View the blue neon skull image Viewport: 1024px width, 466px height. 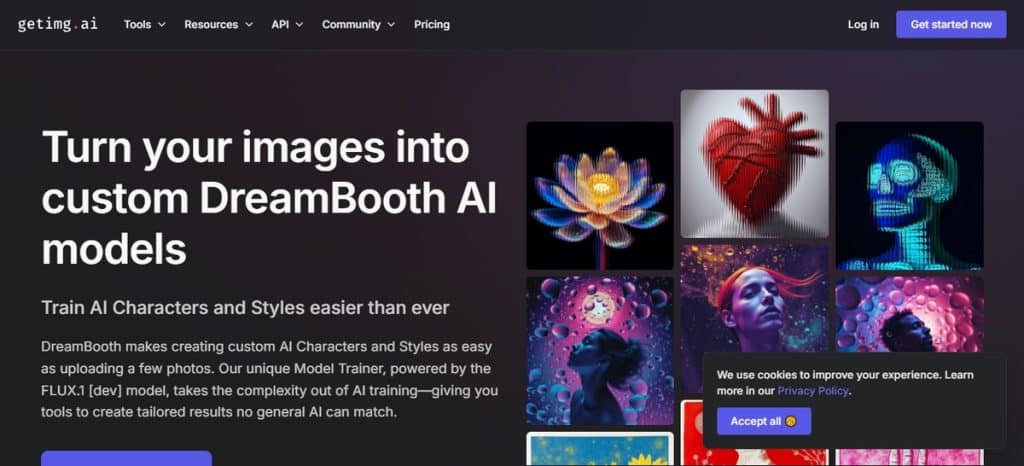coord(910,195)
